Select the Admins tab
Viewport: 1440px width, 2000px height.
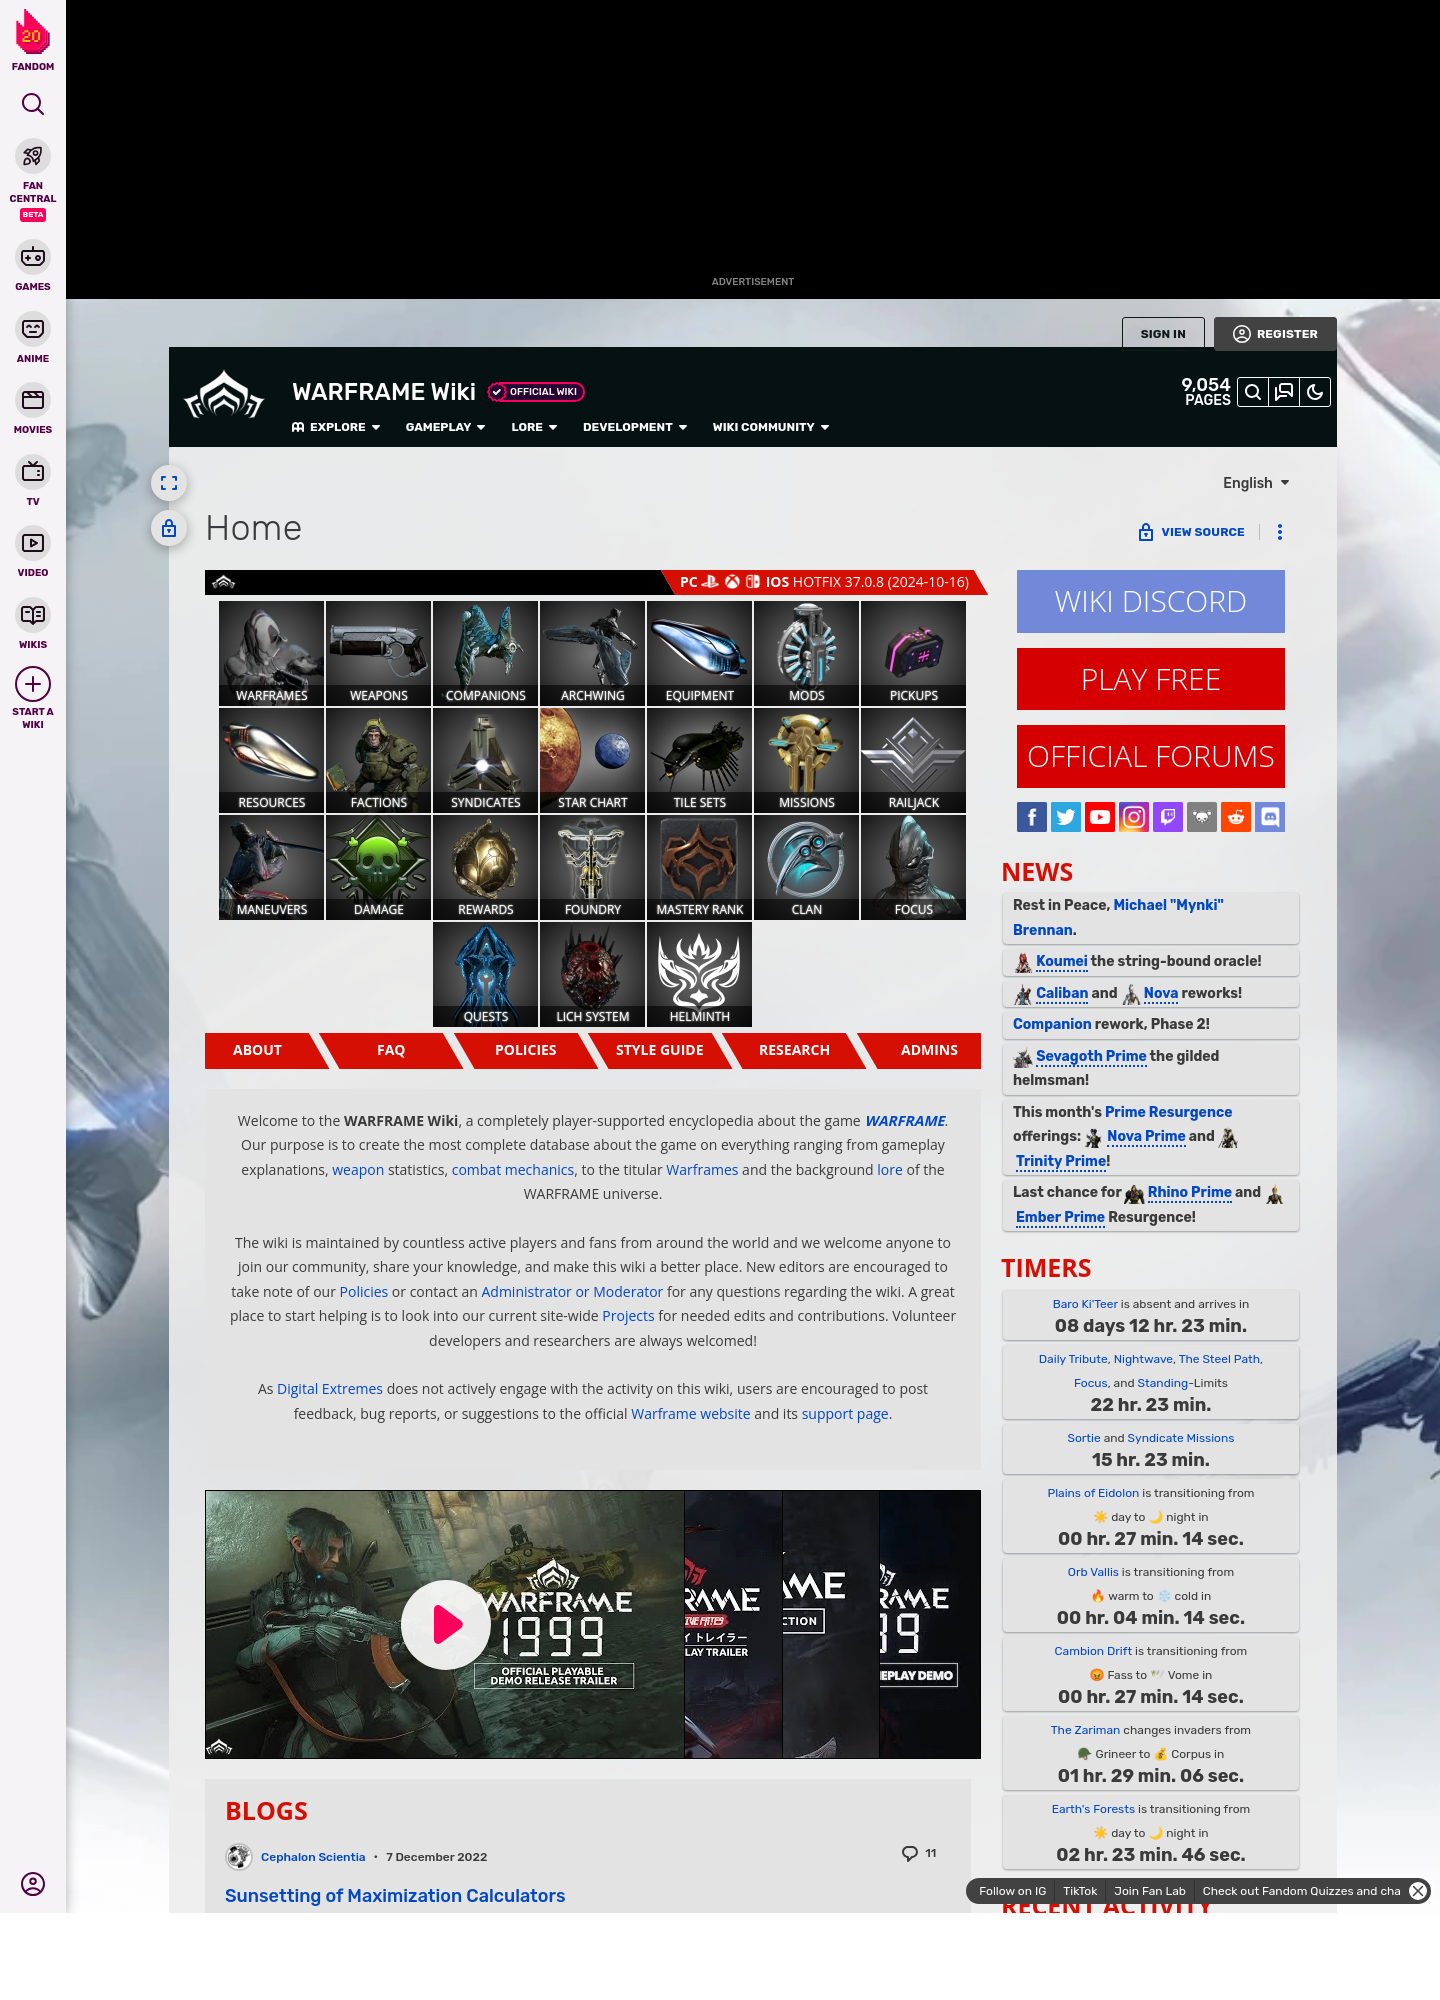point(929,1050)
